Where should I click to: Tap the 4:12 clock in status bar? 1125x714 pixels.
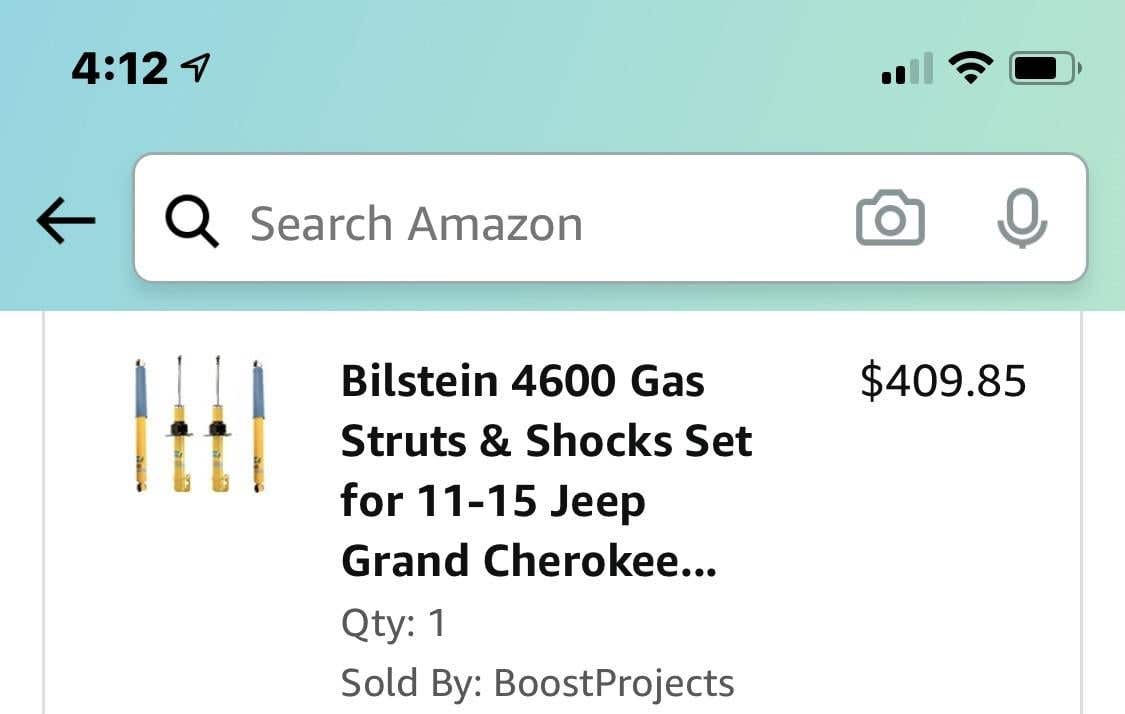coord(119,69)
